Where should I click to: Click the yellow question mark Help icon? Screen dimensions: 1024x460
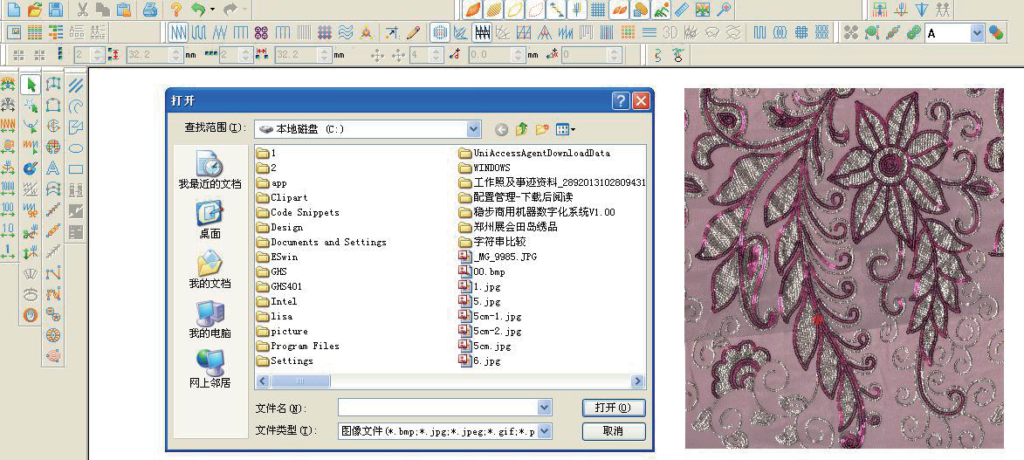(175, 10)
